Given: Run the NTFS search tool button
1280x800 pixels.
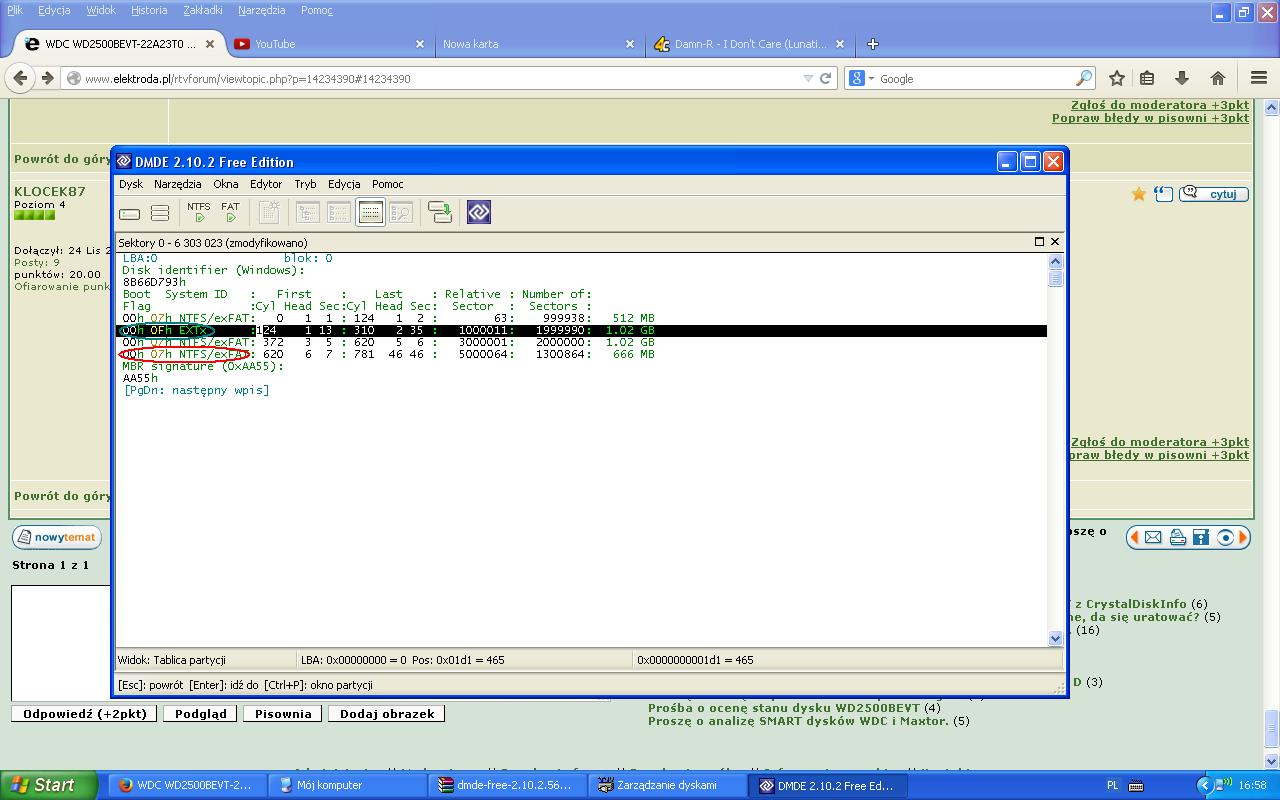Looking at the screenshot, I should pyautogui.click(x=199, y=212).
